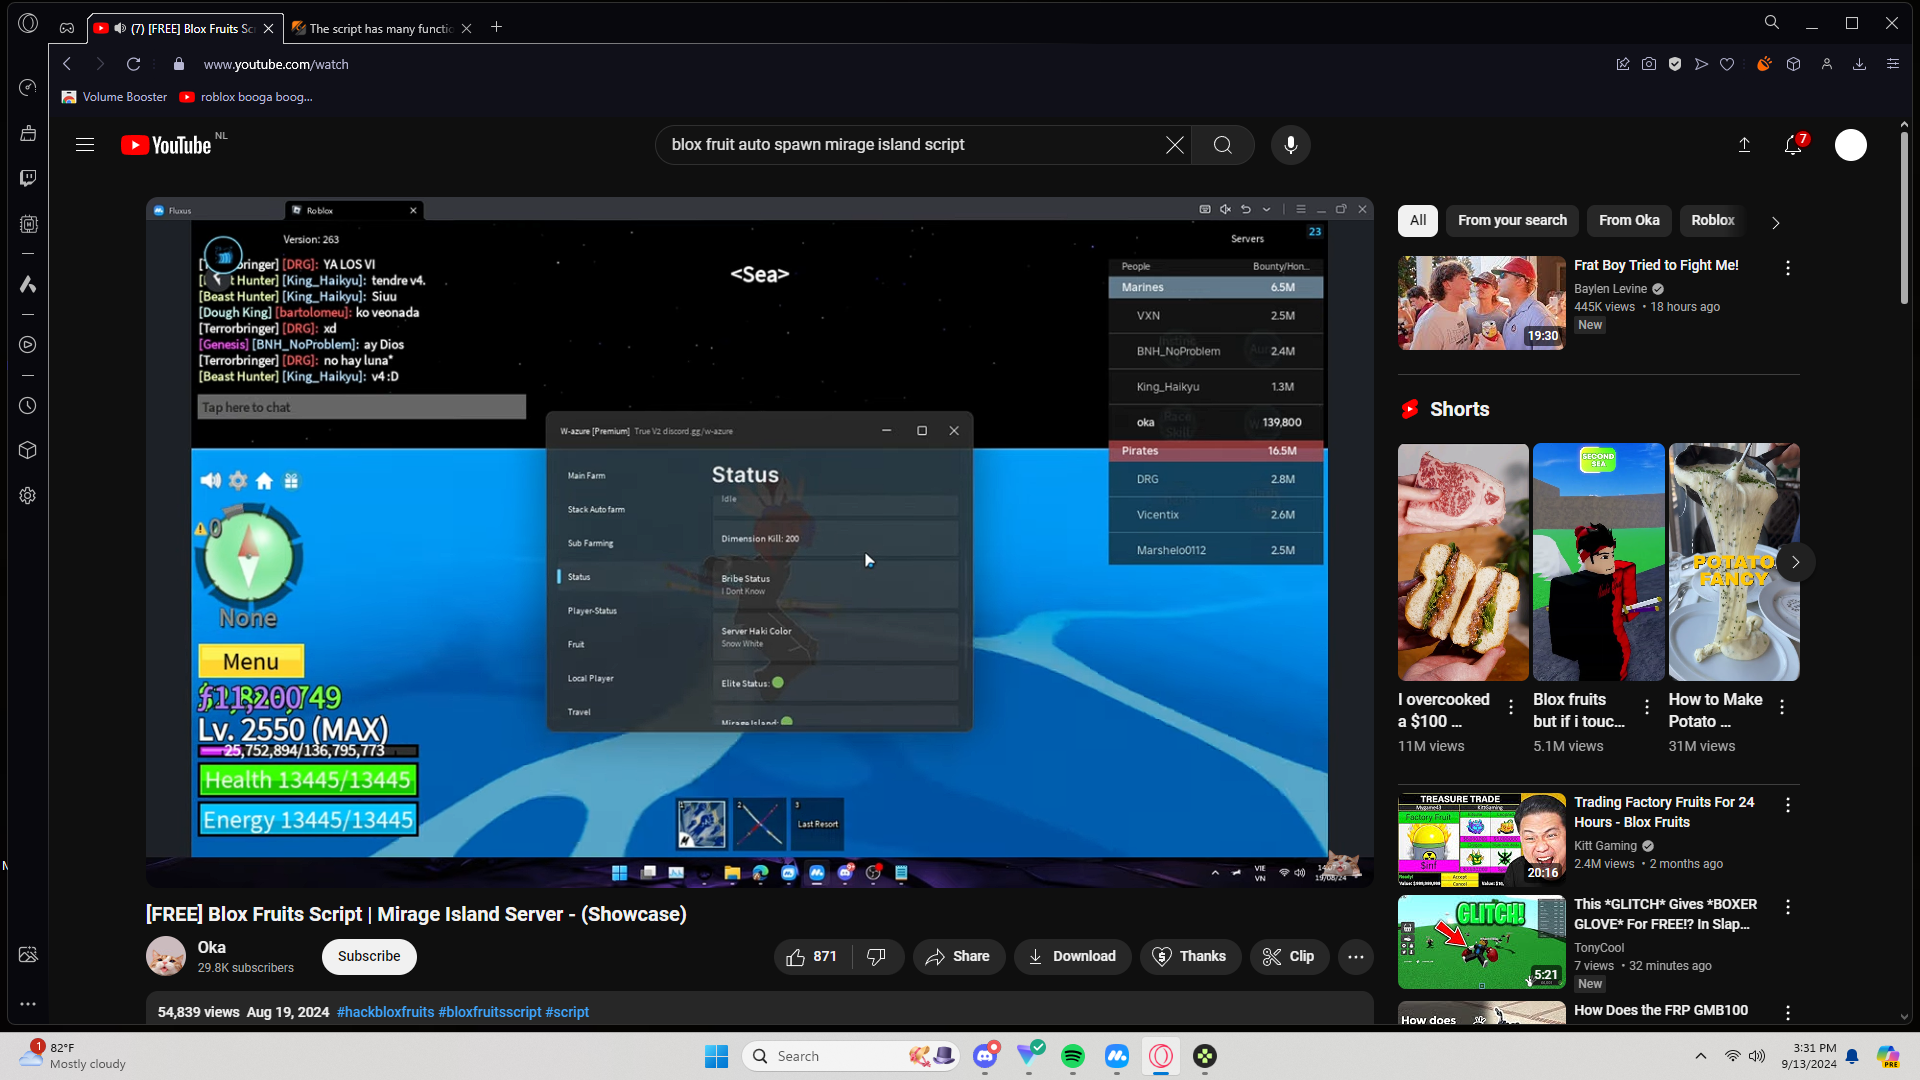Open YouTube notifications bell
The image size is (1920, 1080).
point(1794,145)
